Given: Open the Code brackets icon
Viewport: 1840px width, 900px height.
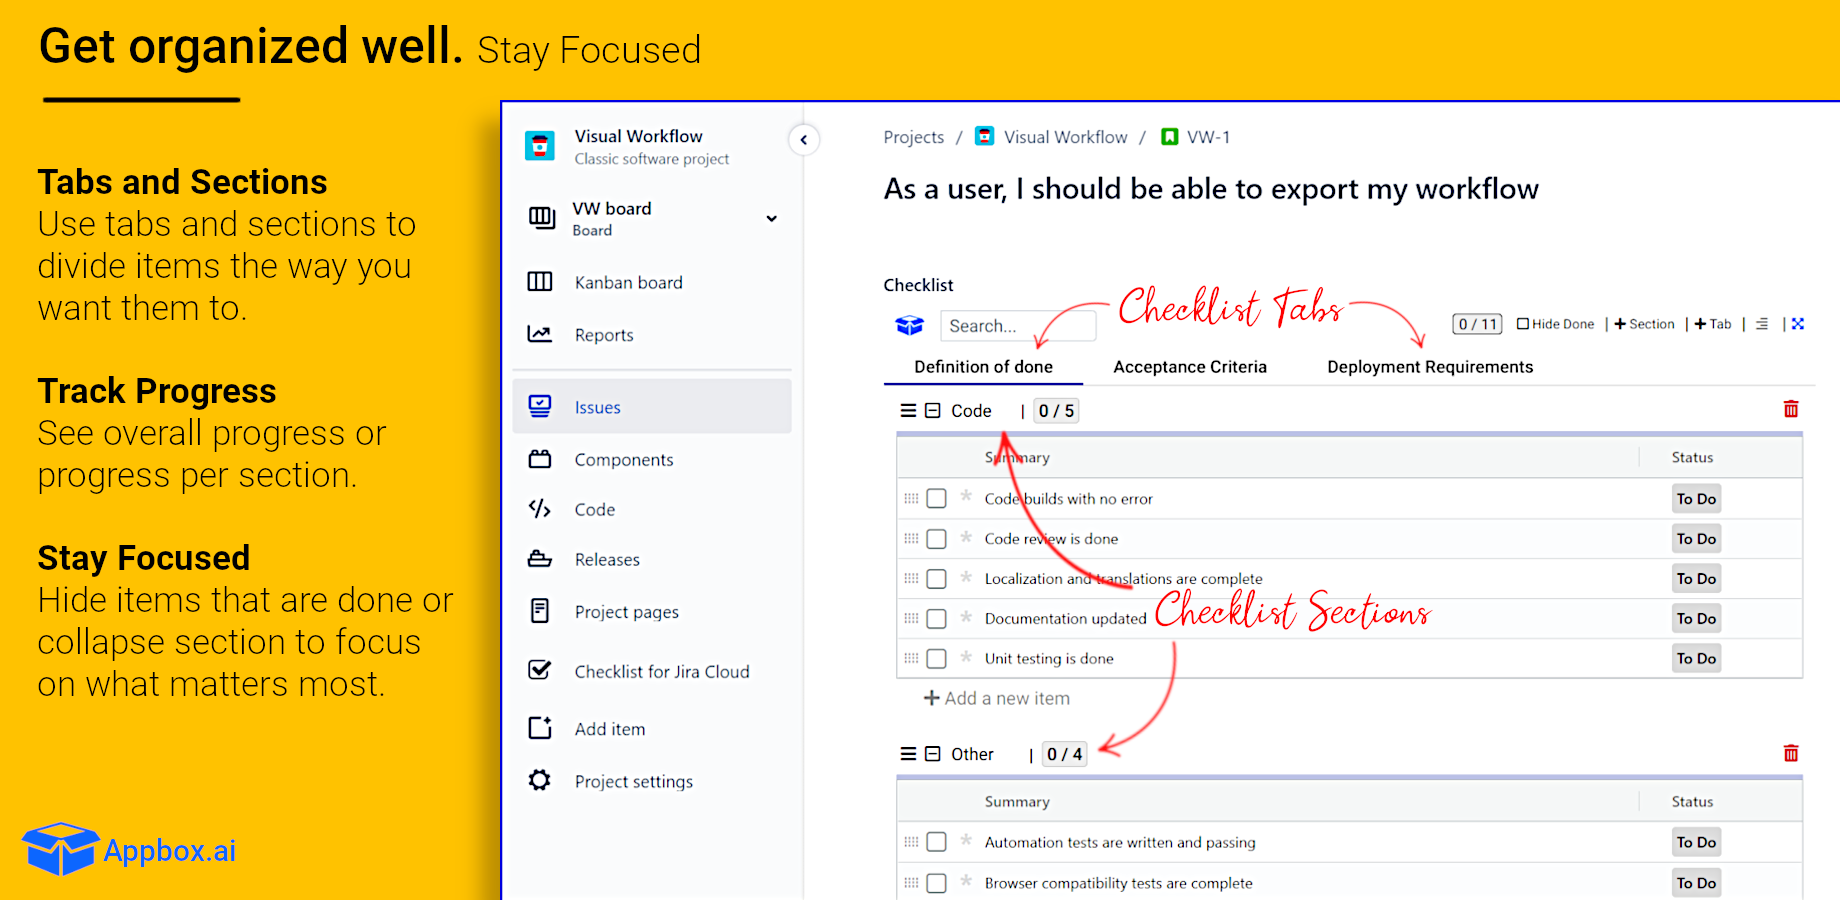Looking at the screenshot, I should point(540,509).
